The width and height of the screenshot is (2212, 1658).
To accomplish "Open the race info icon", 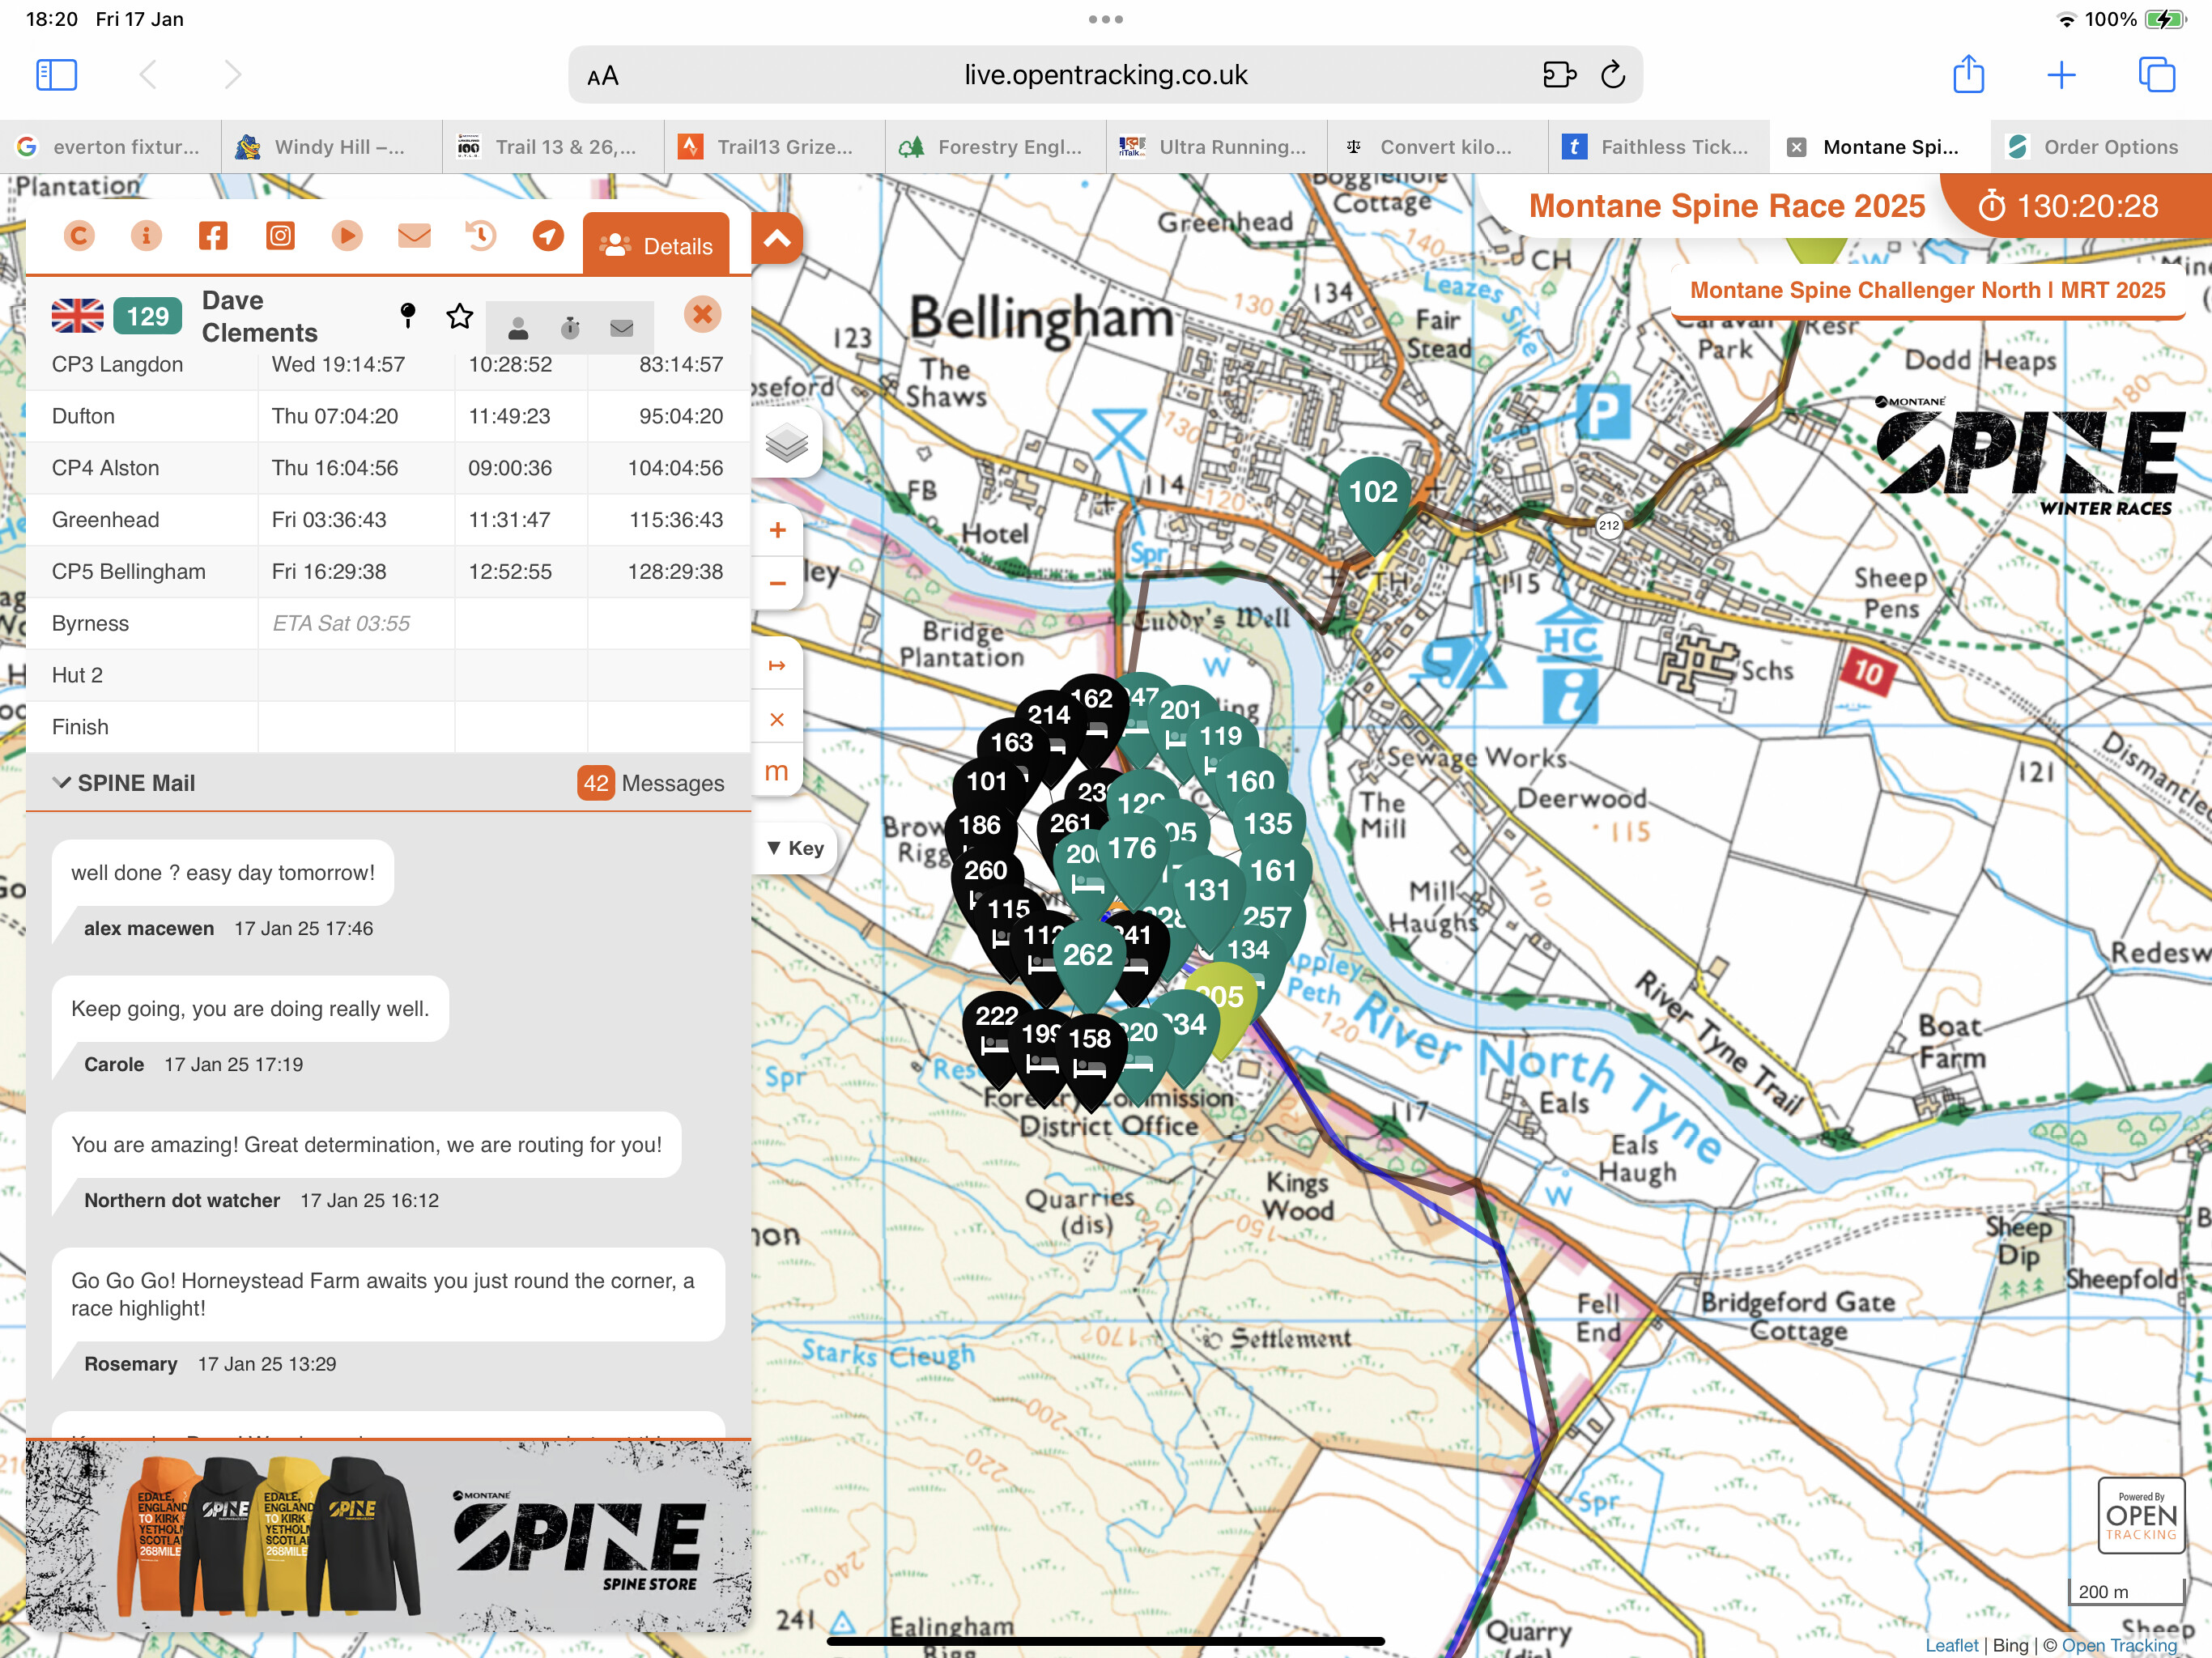I will [x=146, y=235].
